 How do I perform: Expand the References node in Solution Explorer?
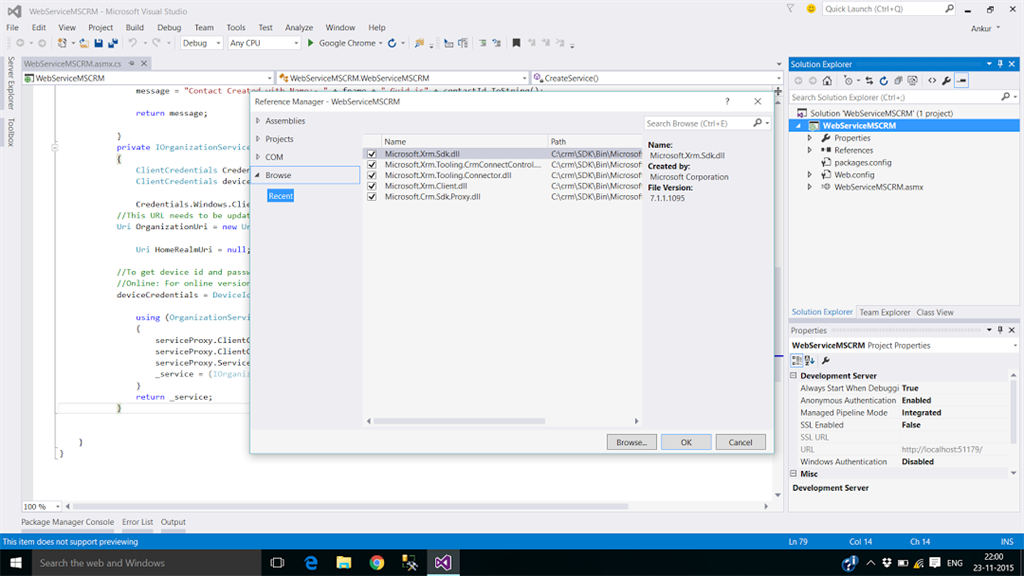pyautogui.click(x=809, y=150)
